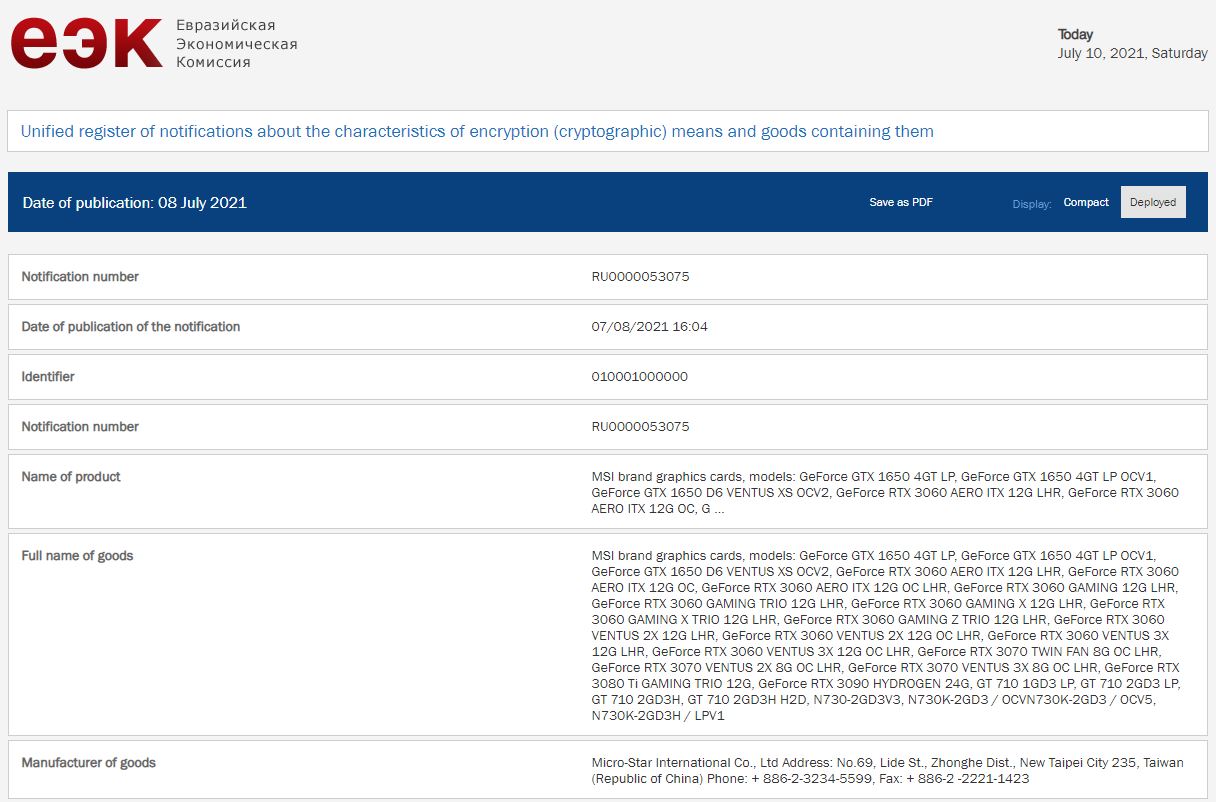Click the first Notification number label
The width and height of the screenshot is (1216, 802).
pos(80,277)
